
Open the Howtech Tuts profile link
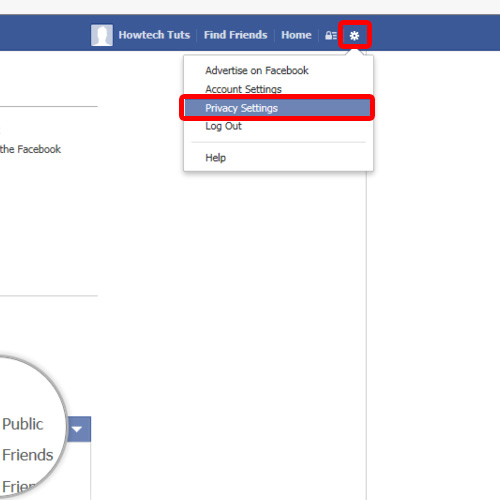tap(154, 35)
